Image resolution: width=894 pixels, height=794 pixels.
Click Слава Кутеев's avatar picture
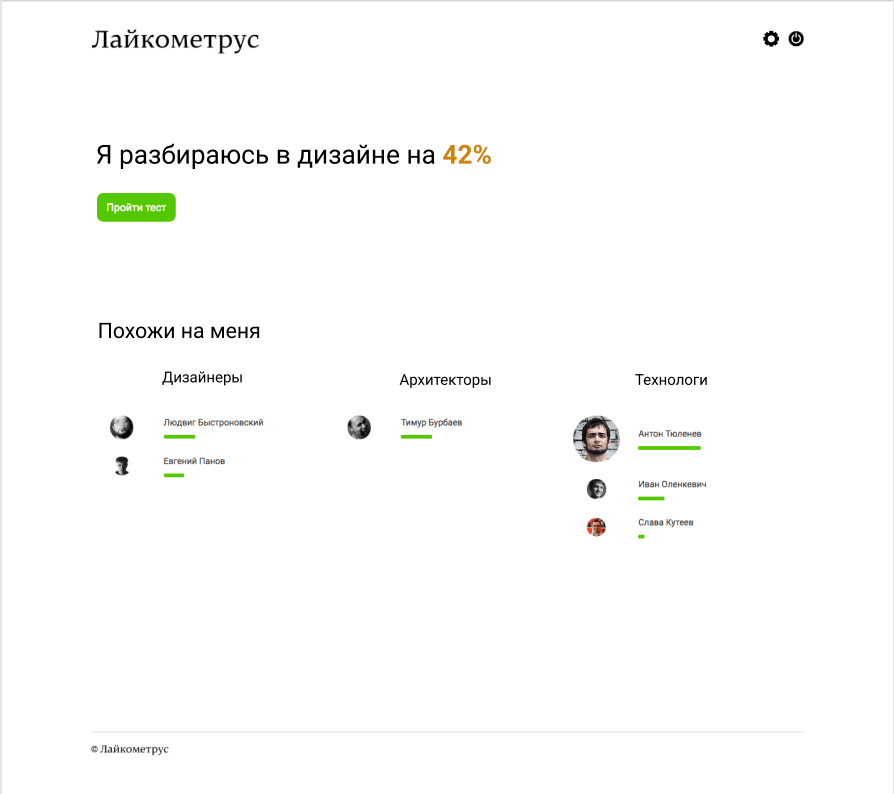pyautogui.click(x=596, y=527)
